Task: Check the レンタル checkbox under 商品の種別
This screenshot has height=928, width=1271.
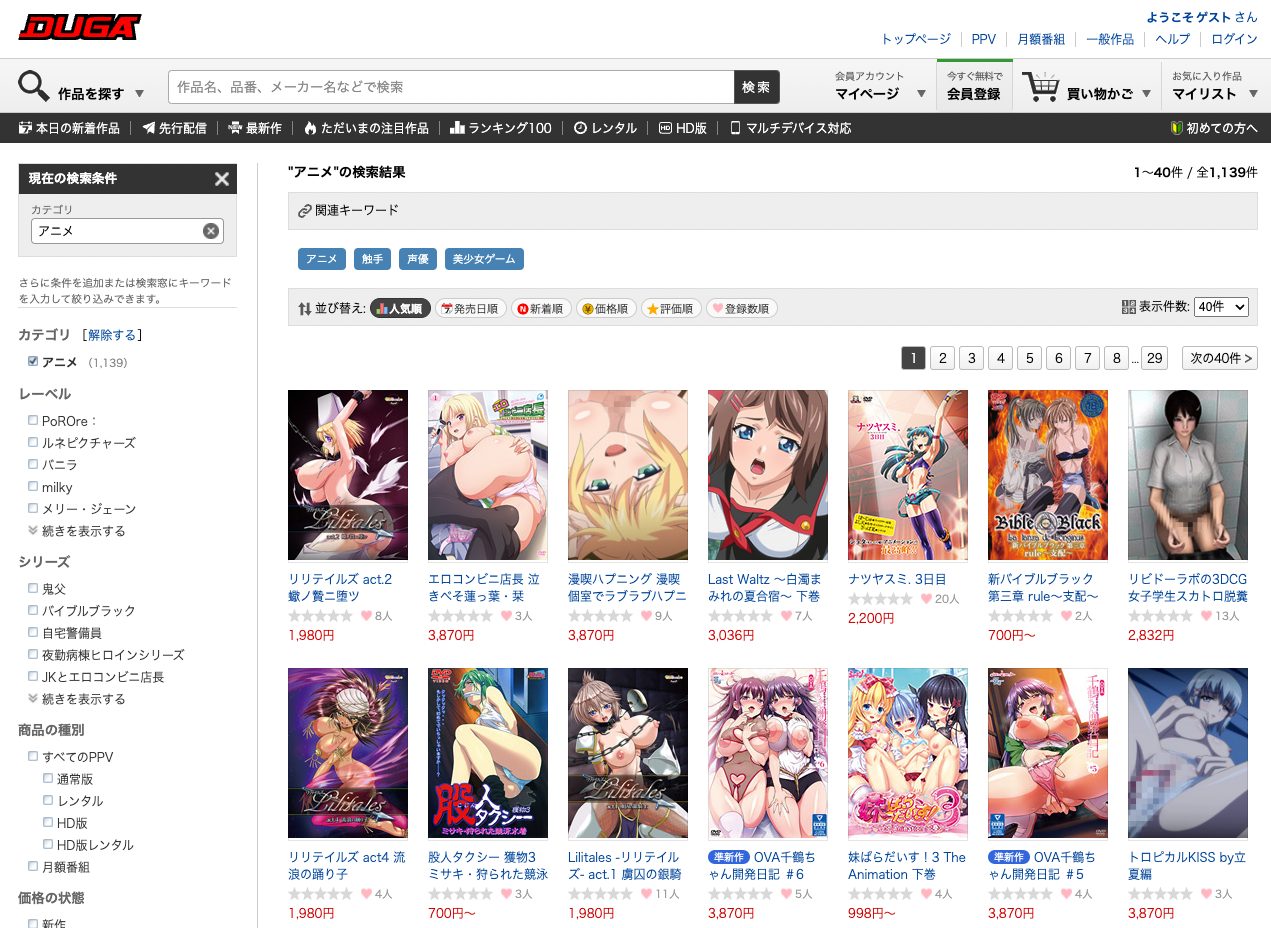Action: tap(48, 801)
